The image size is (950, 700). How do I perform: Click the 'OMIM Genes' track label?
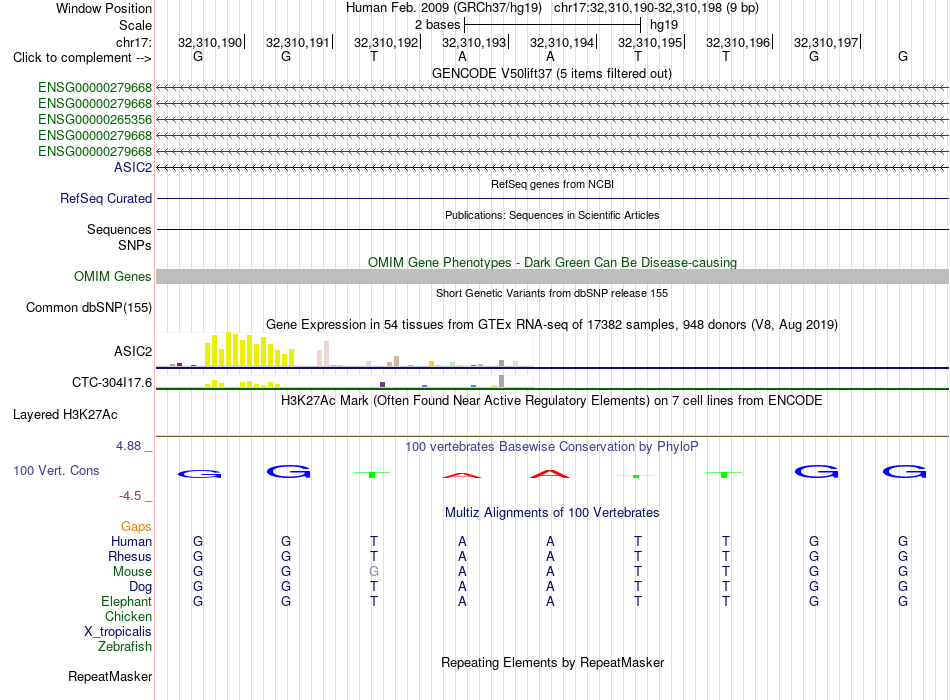(113, 276)
